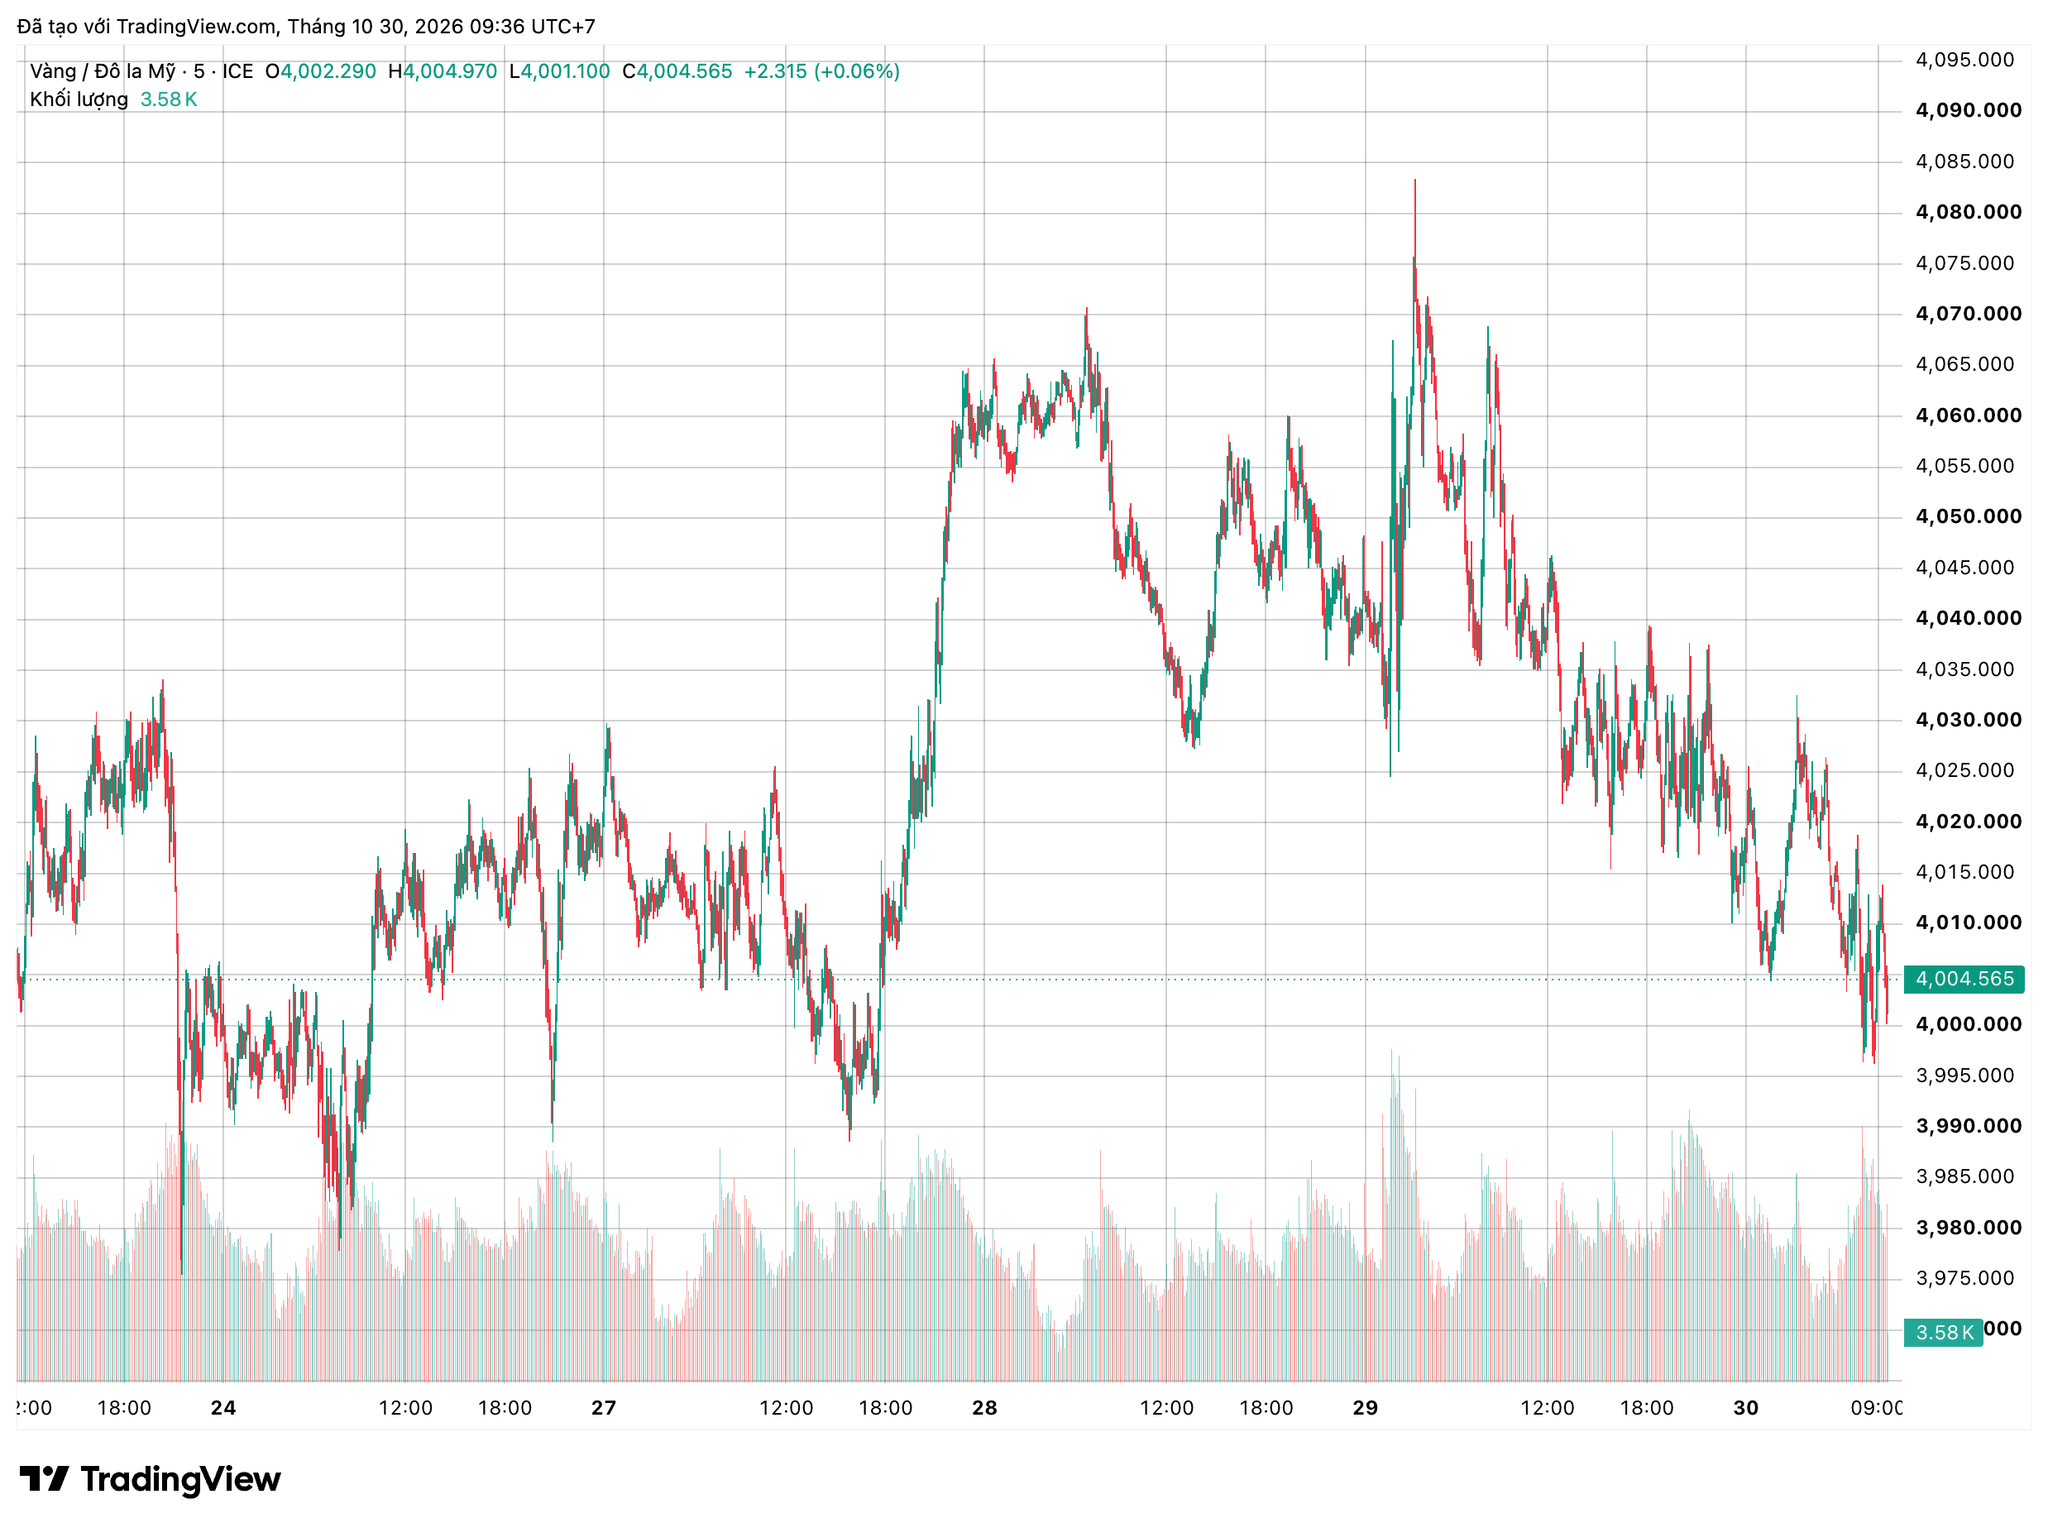Viewport: 2048px width, 1529px height.
Task: Click the 3,980.000 price axis label
Action: [x=1968, y=1228]
